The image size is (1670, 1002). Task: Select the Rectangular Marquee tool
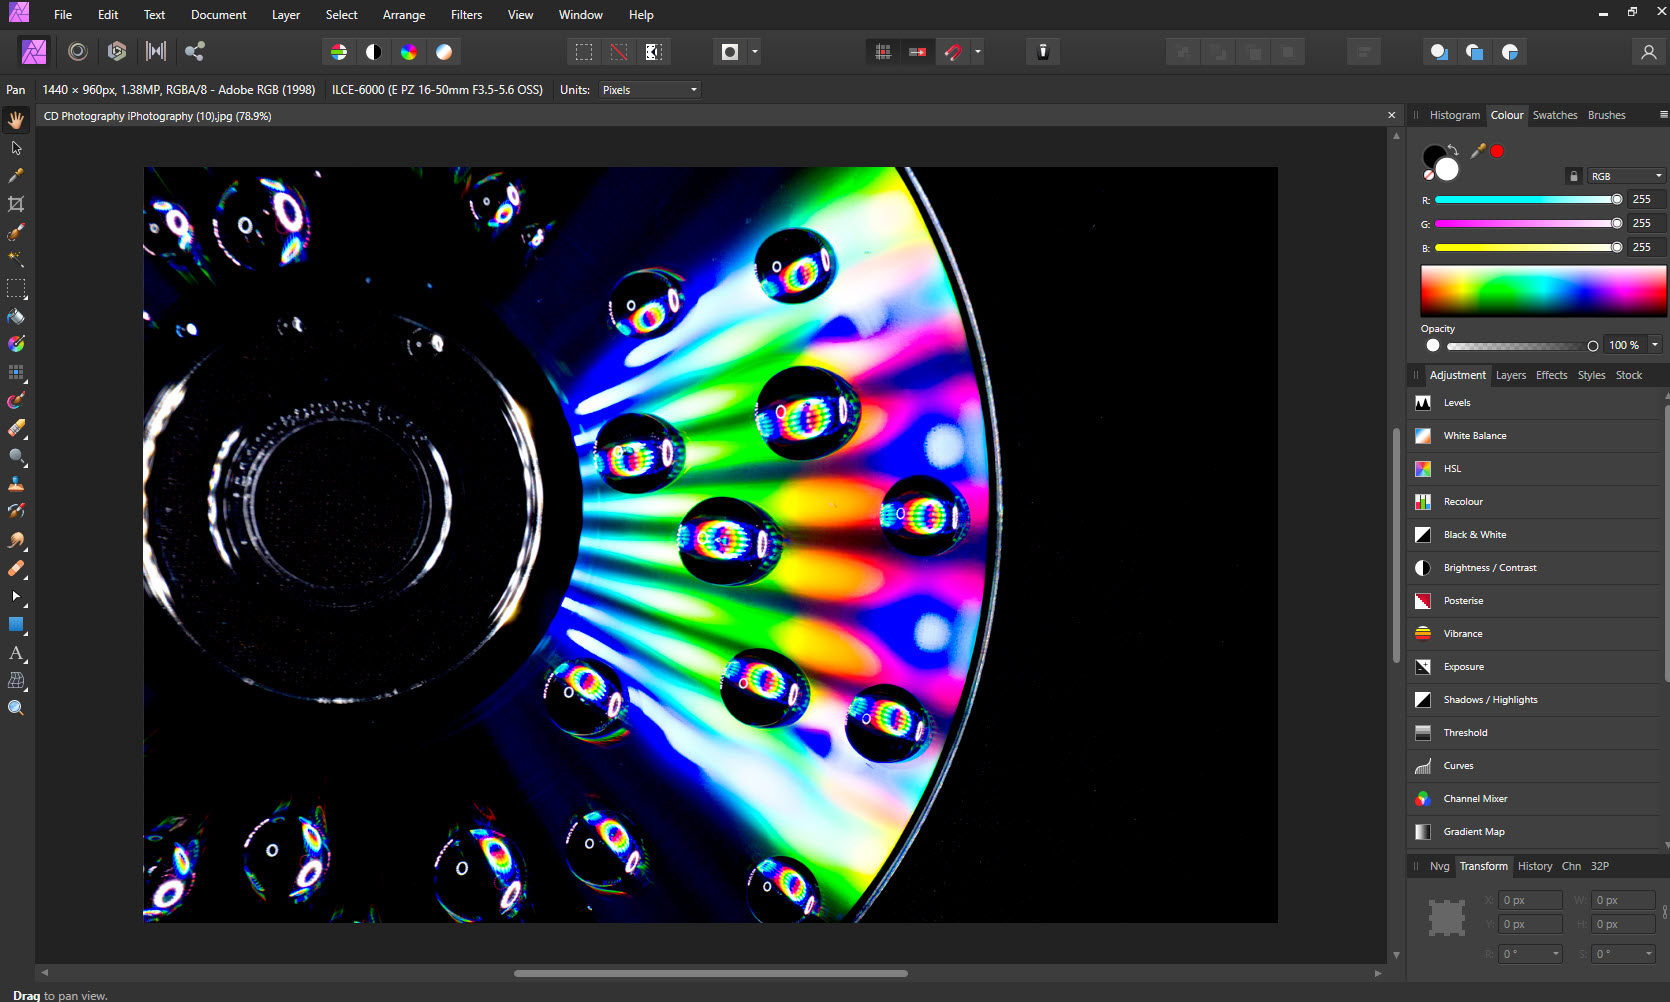click(x=16, y=289)
